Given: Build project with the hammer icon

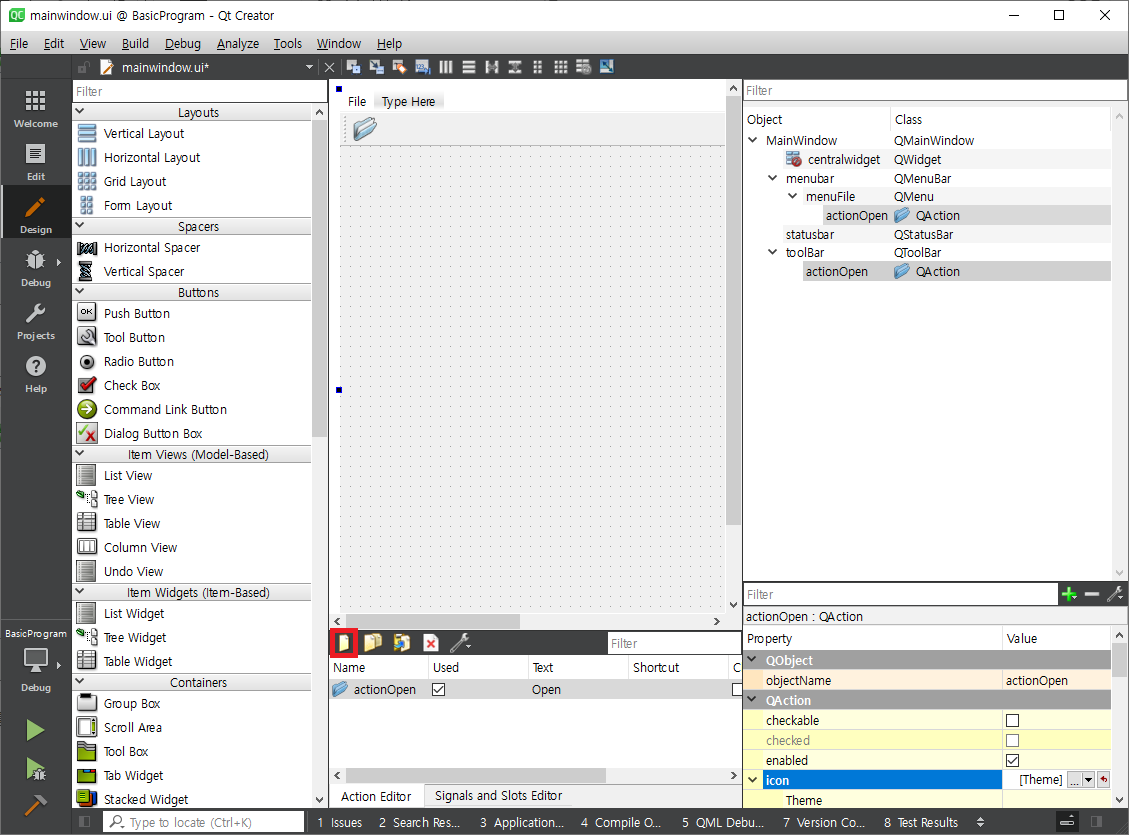Looking at the screenshot, I should pyautogui.click(x=35, y=805).
